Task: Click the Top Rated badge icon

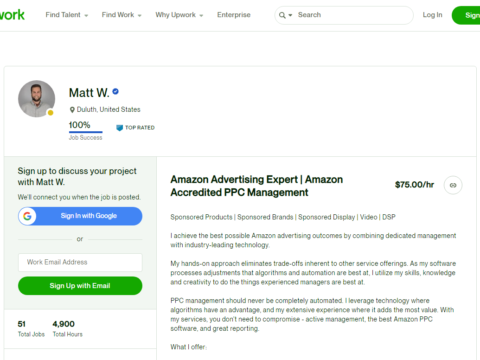Action: point(119,128)
